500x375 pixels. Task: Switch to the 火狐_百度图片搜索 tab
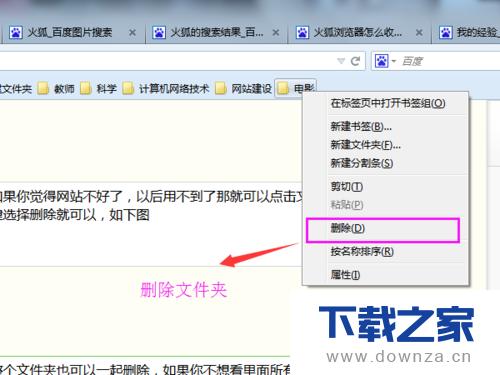(x=73, y=33)
